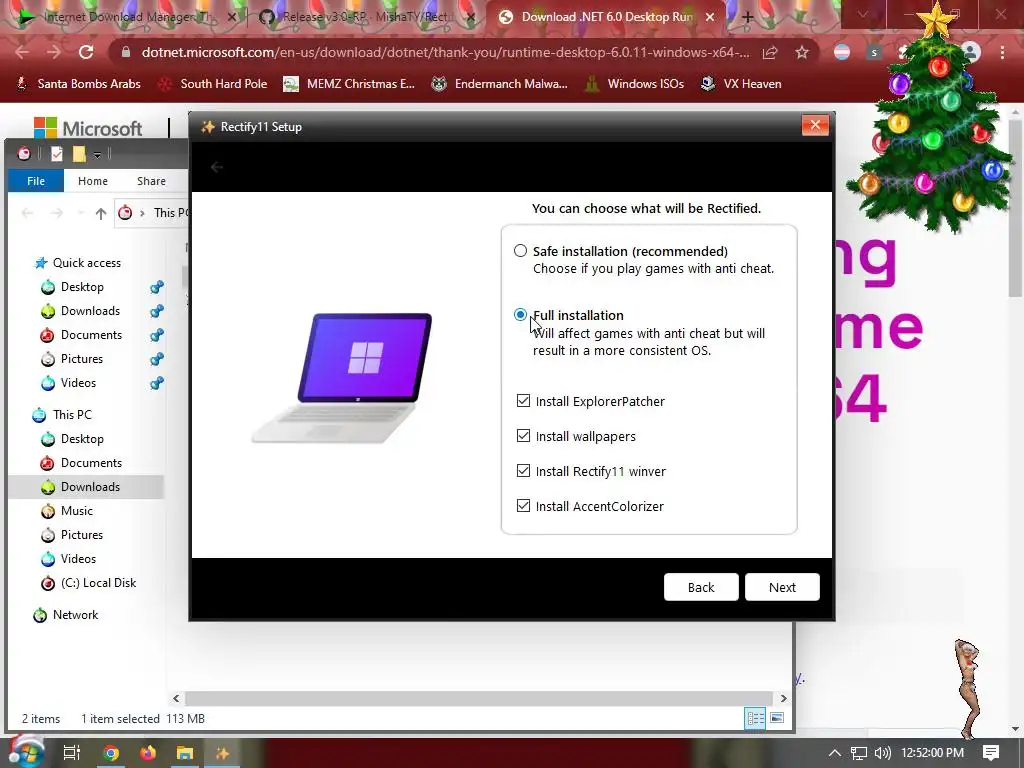Viewport: 1024px width, 768px height.
Task: Click the volume icon in system tray
Action: tap(882, 753)
